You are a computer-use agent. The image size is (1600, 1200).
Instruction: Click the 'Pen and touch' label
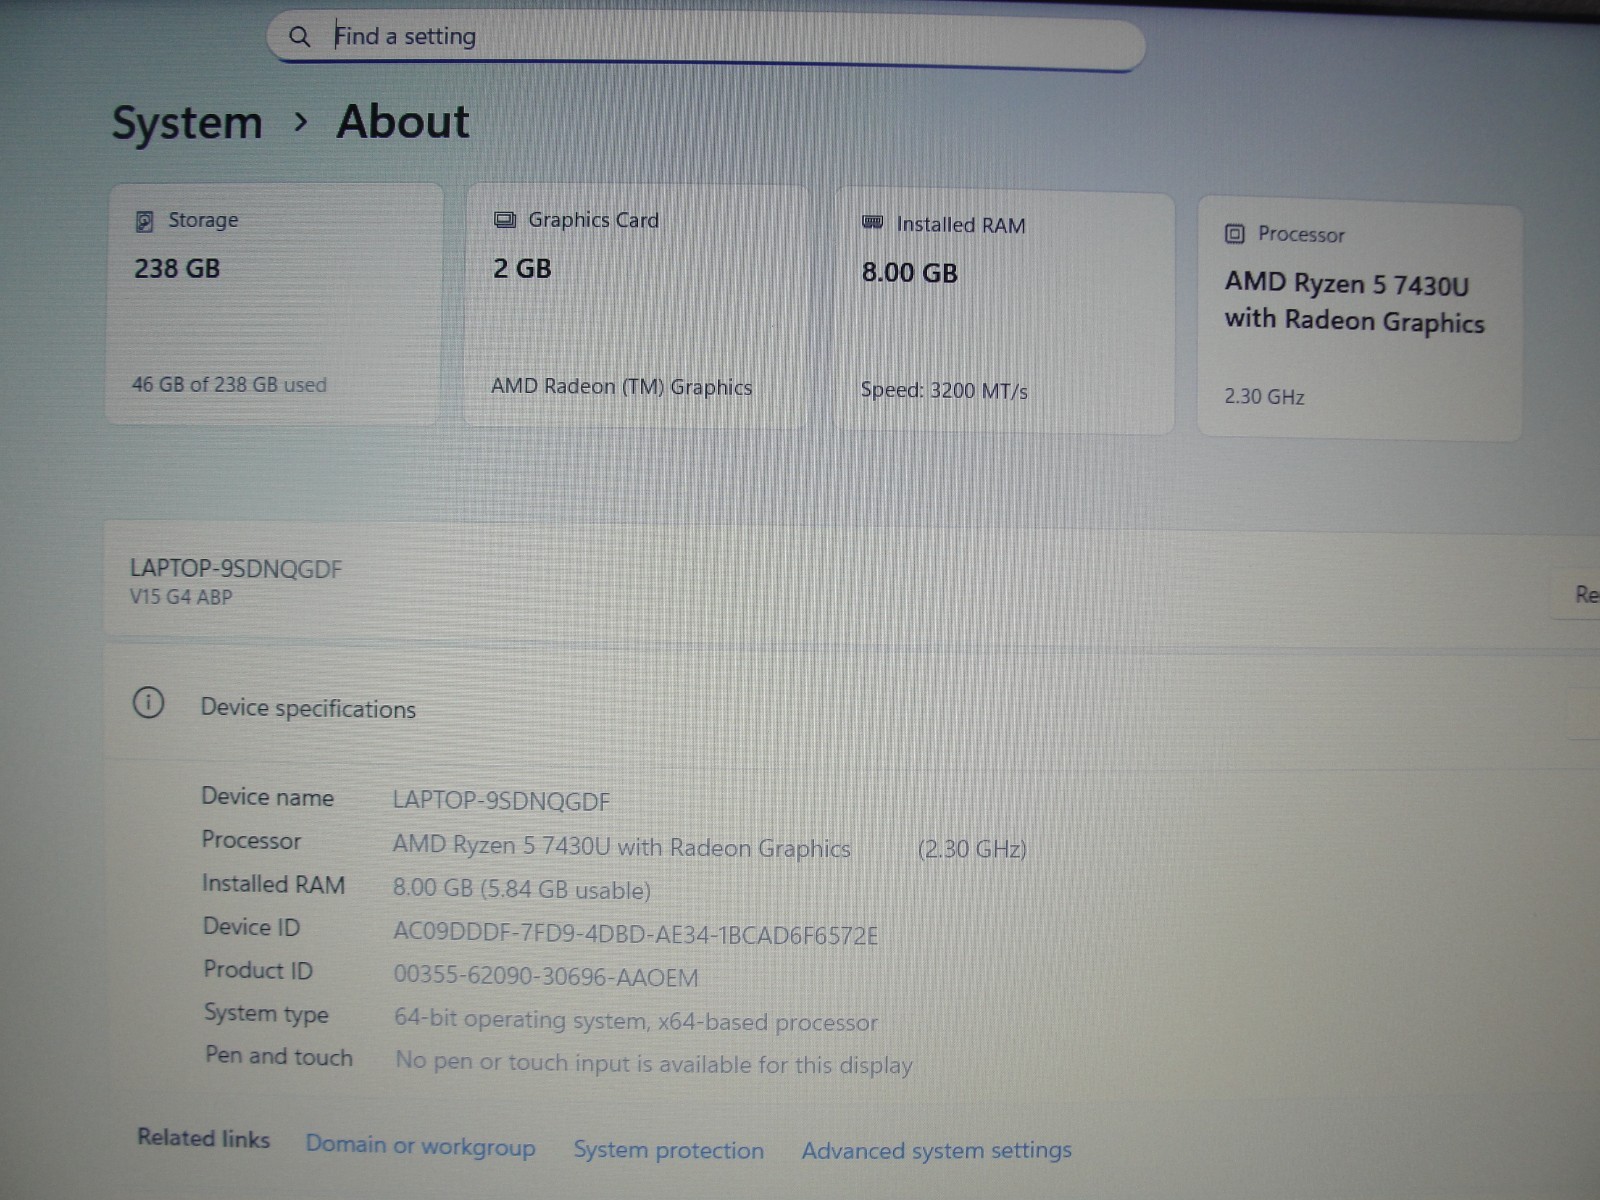tap(279, 1057)
